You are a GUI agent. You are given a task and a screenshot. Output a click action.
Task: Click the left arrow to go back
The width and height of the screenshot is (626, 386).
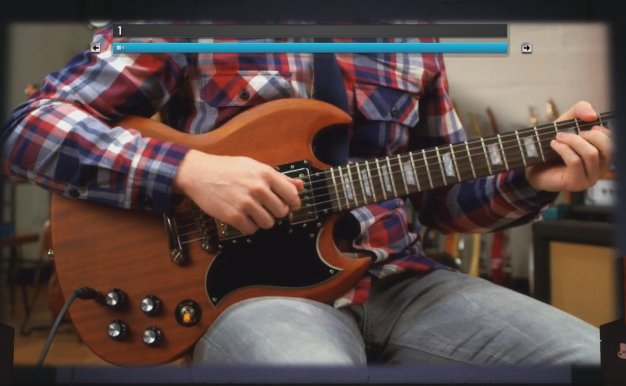95,48
